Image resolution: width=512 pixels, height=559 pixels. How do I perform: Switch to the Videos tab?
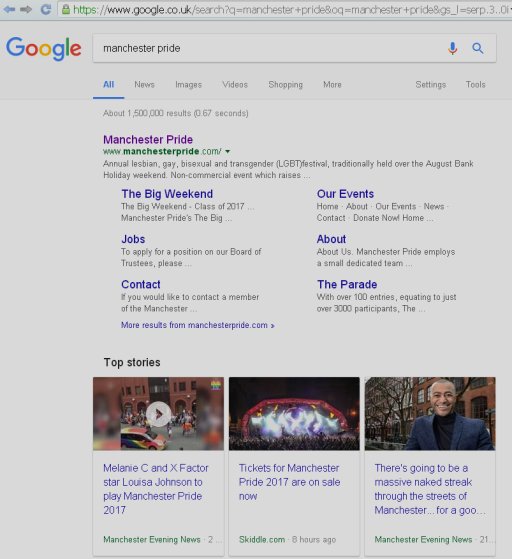point(235,84)
